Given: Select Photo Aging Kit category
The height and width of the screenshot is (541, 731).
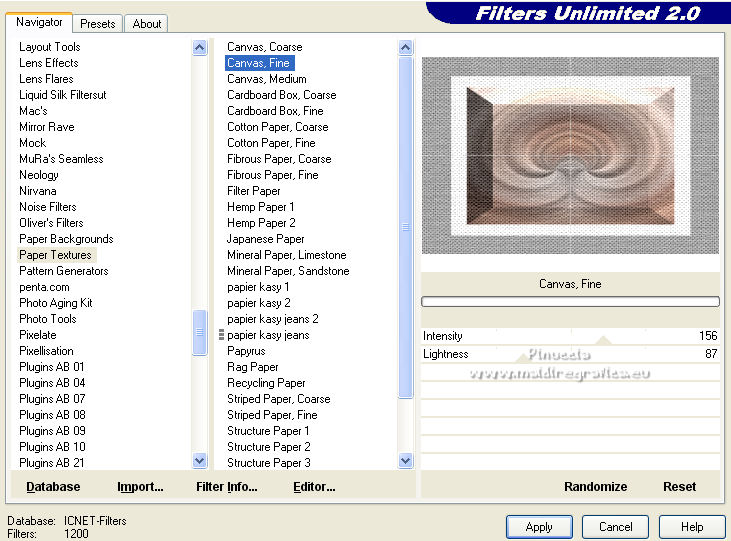Looking at the screenshot, I should point(56,303).
